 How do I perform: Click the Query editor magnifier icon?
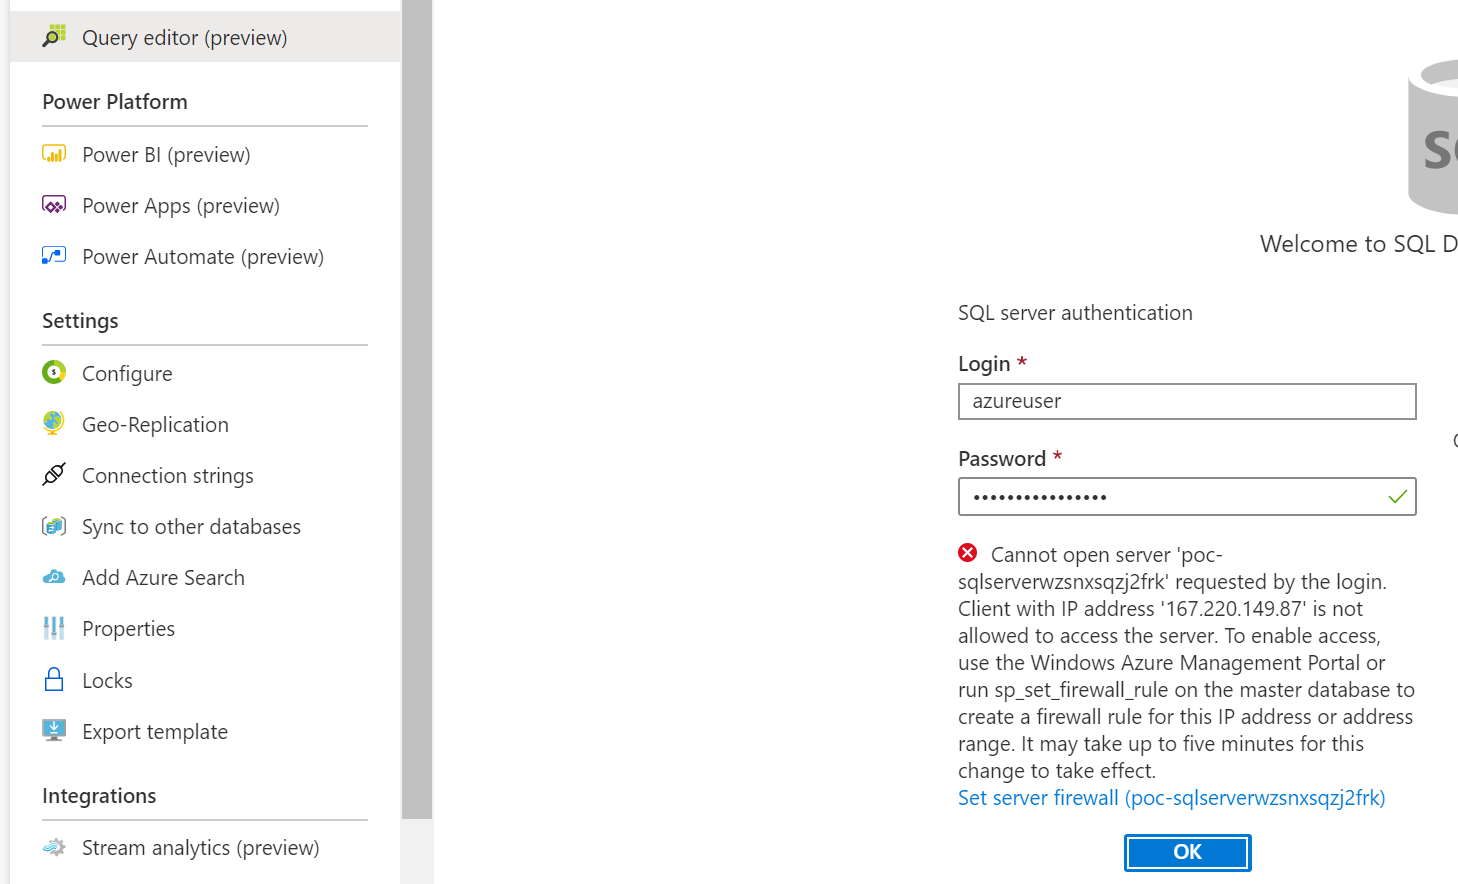54,37
